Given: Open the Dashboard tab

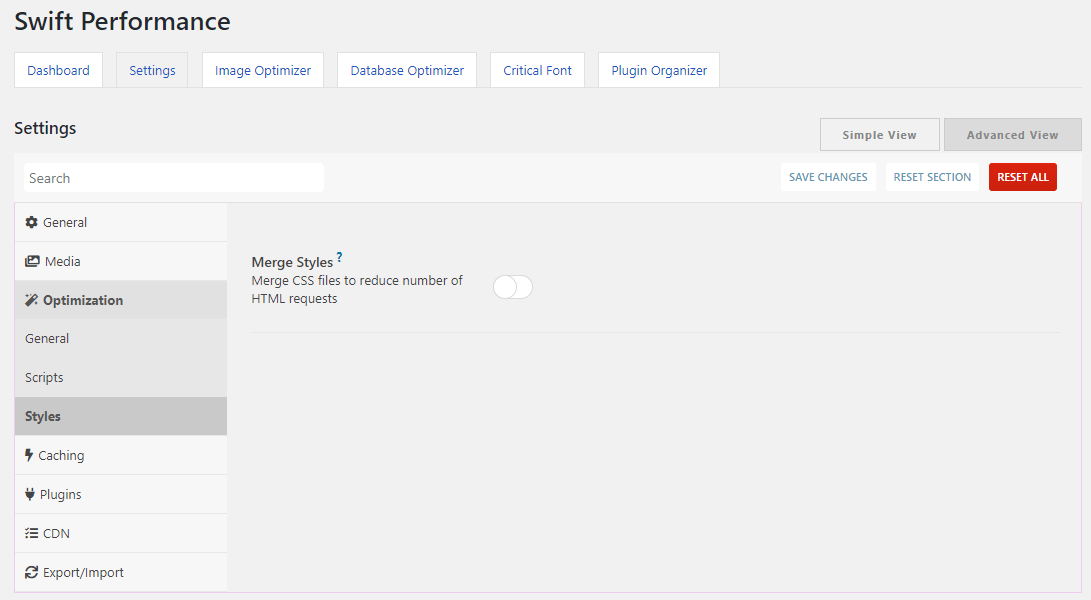Looking at the screenshot, I should [58, 70].
